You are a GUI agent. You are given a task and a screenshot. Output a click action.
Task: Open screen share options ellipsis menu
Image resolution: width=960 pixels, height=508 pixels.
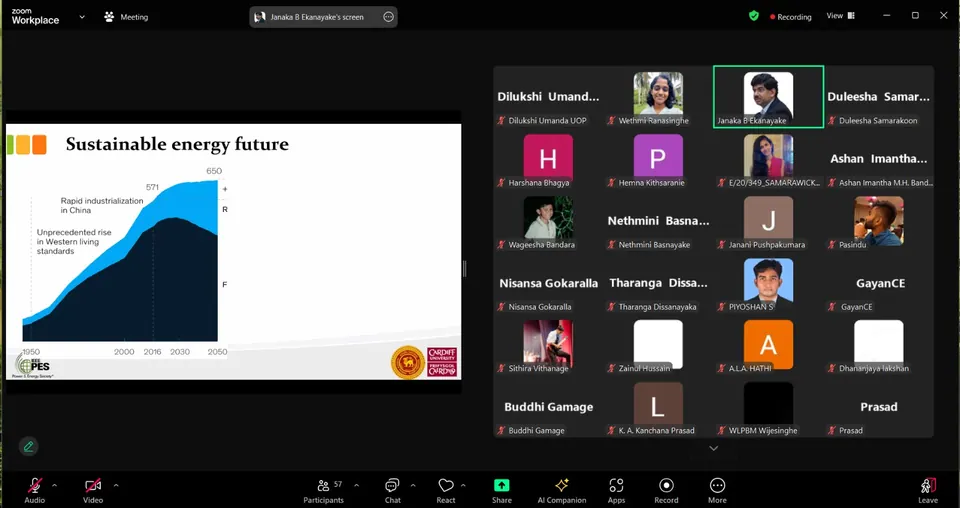coord(388,17)
